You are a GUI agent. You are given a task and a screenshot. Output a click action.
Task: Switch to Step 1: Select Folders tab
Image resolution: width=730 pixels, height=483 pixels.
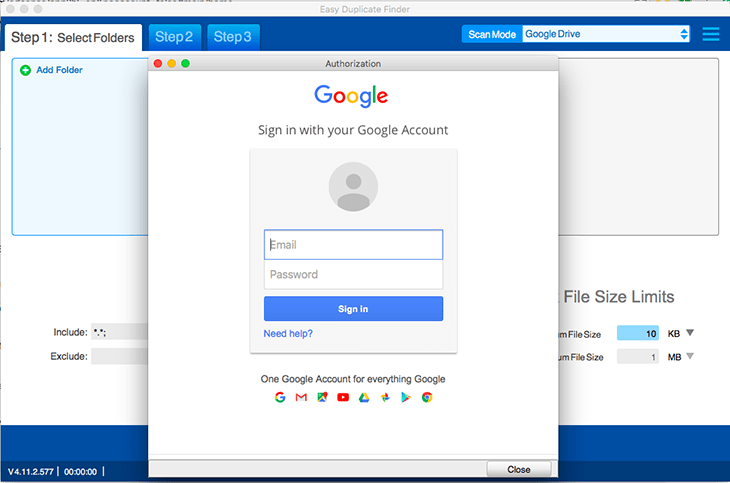73,37
